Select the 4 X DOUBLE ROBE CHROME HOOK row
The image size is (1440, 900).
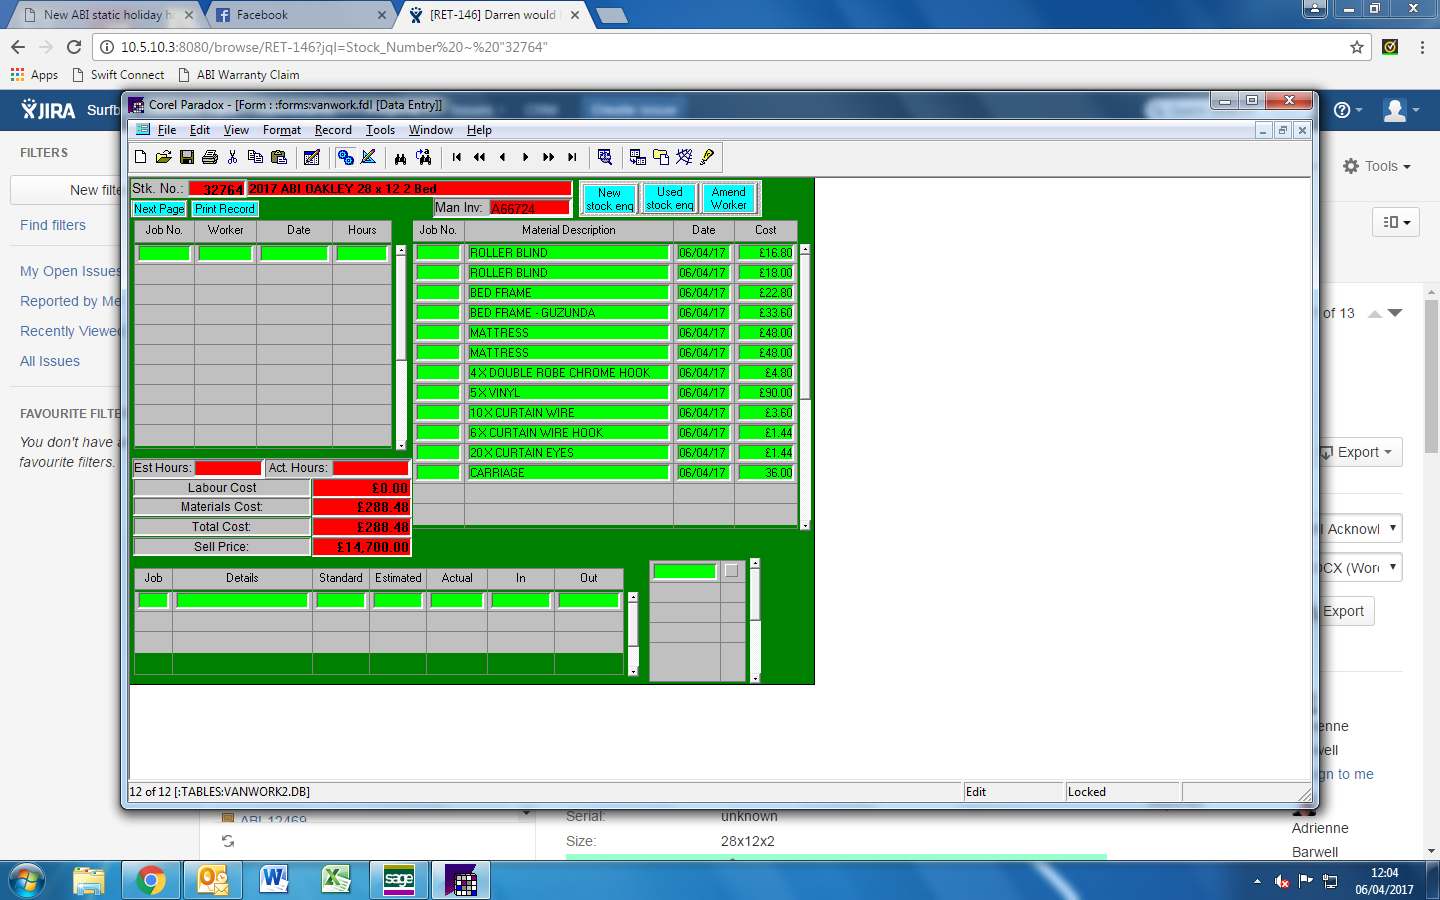pos(606,373)
